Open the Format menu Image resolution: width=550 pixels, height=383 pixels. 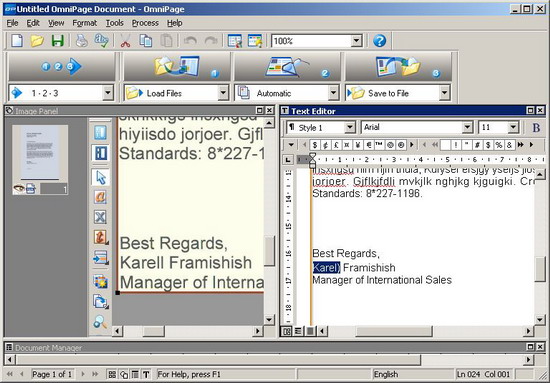[85, 23]
